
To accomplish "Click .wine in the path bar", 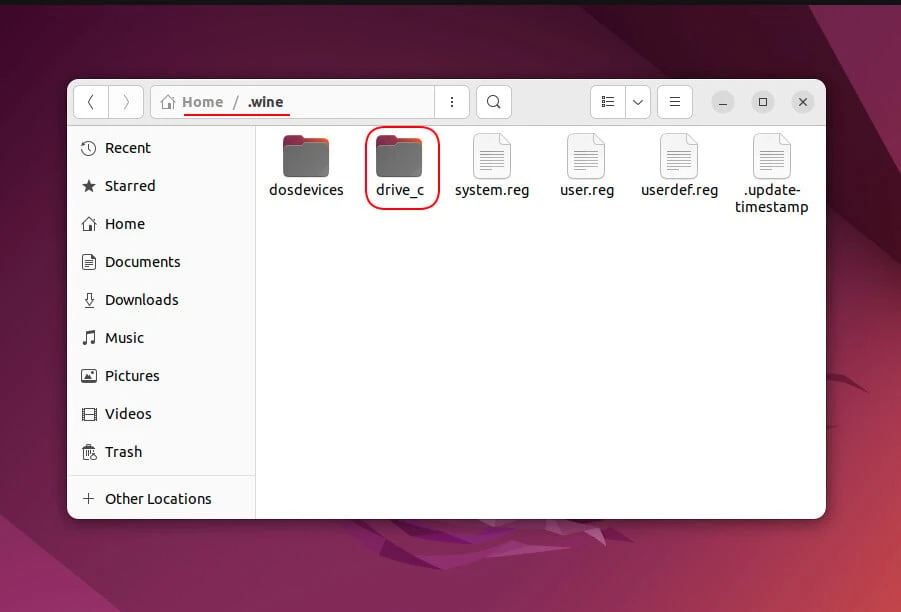I will (267, 102).
